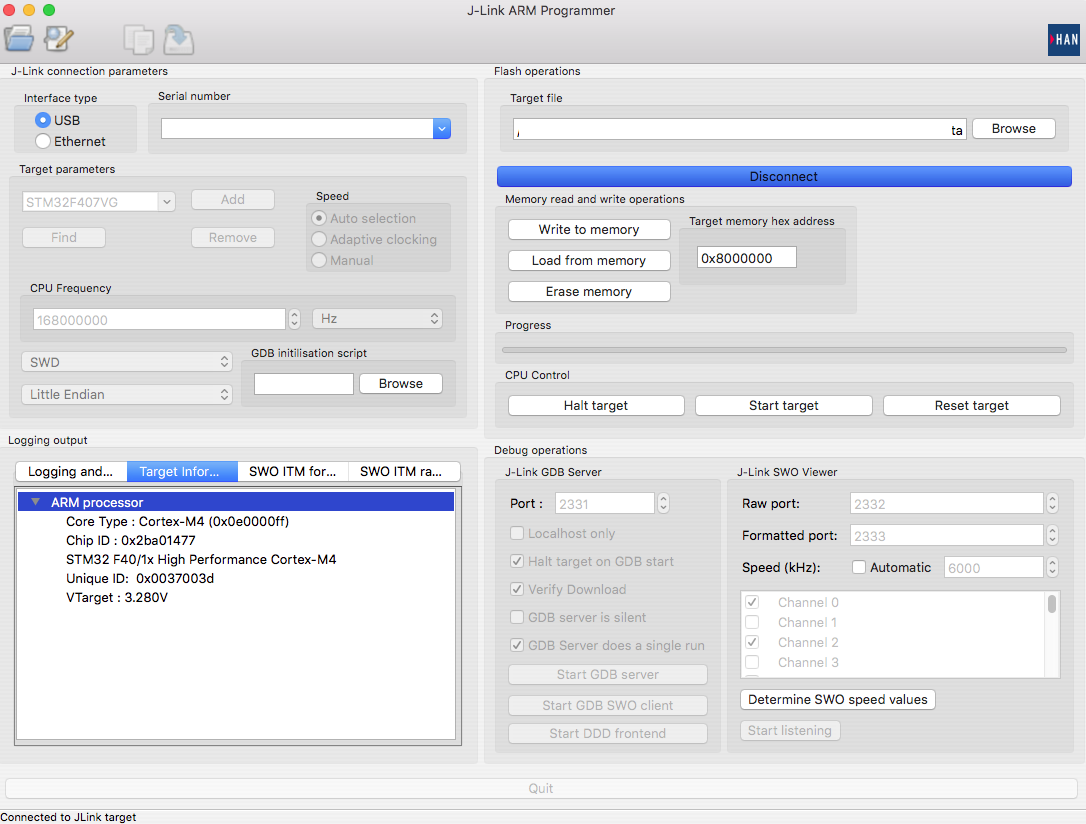Click Halt target button
The image size is (1086, 824).
[596, 405]
